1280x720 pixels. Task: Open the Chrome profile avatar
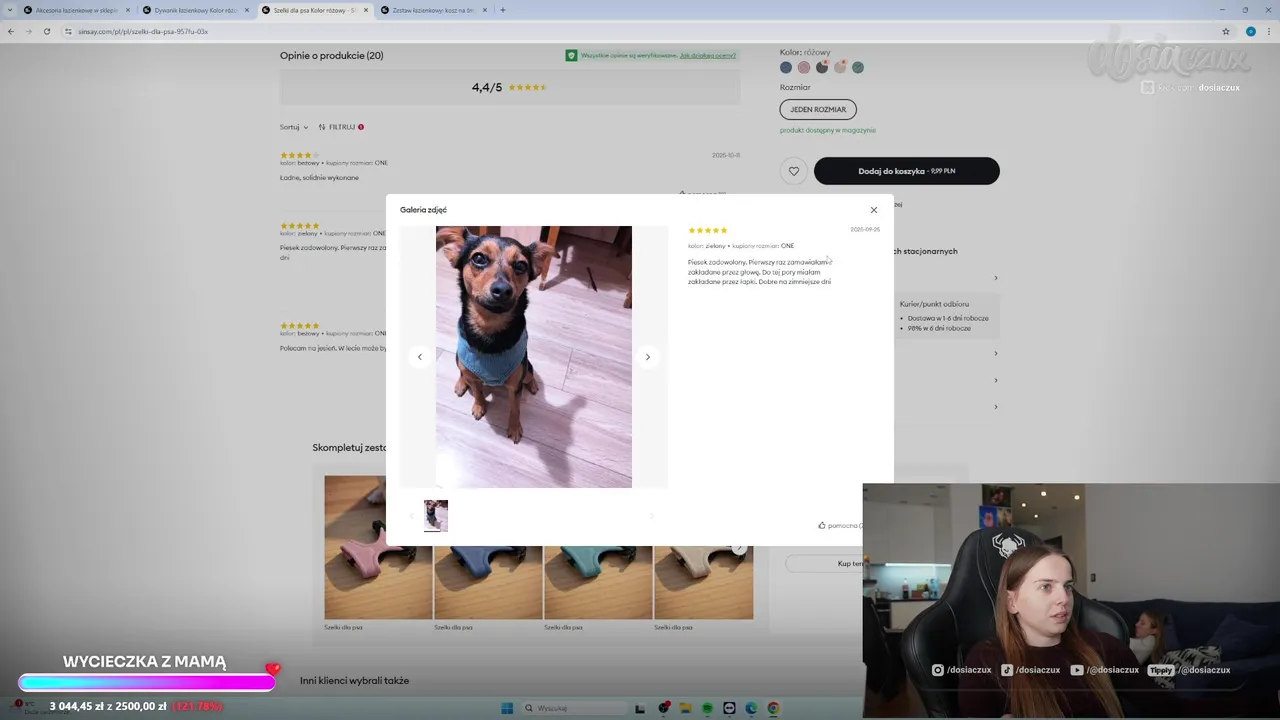[1250, 31]
